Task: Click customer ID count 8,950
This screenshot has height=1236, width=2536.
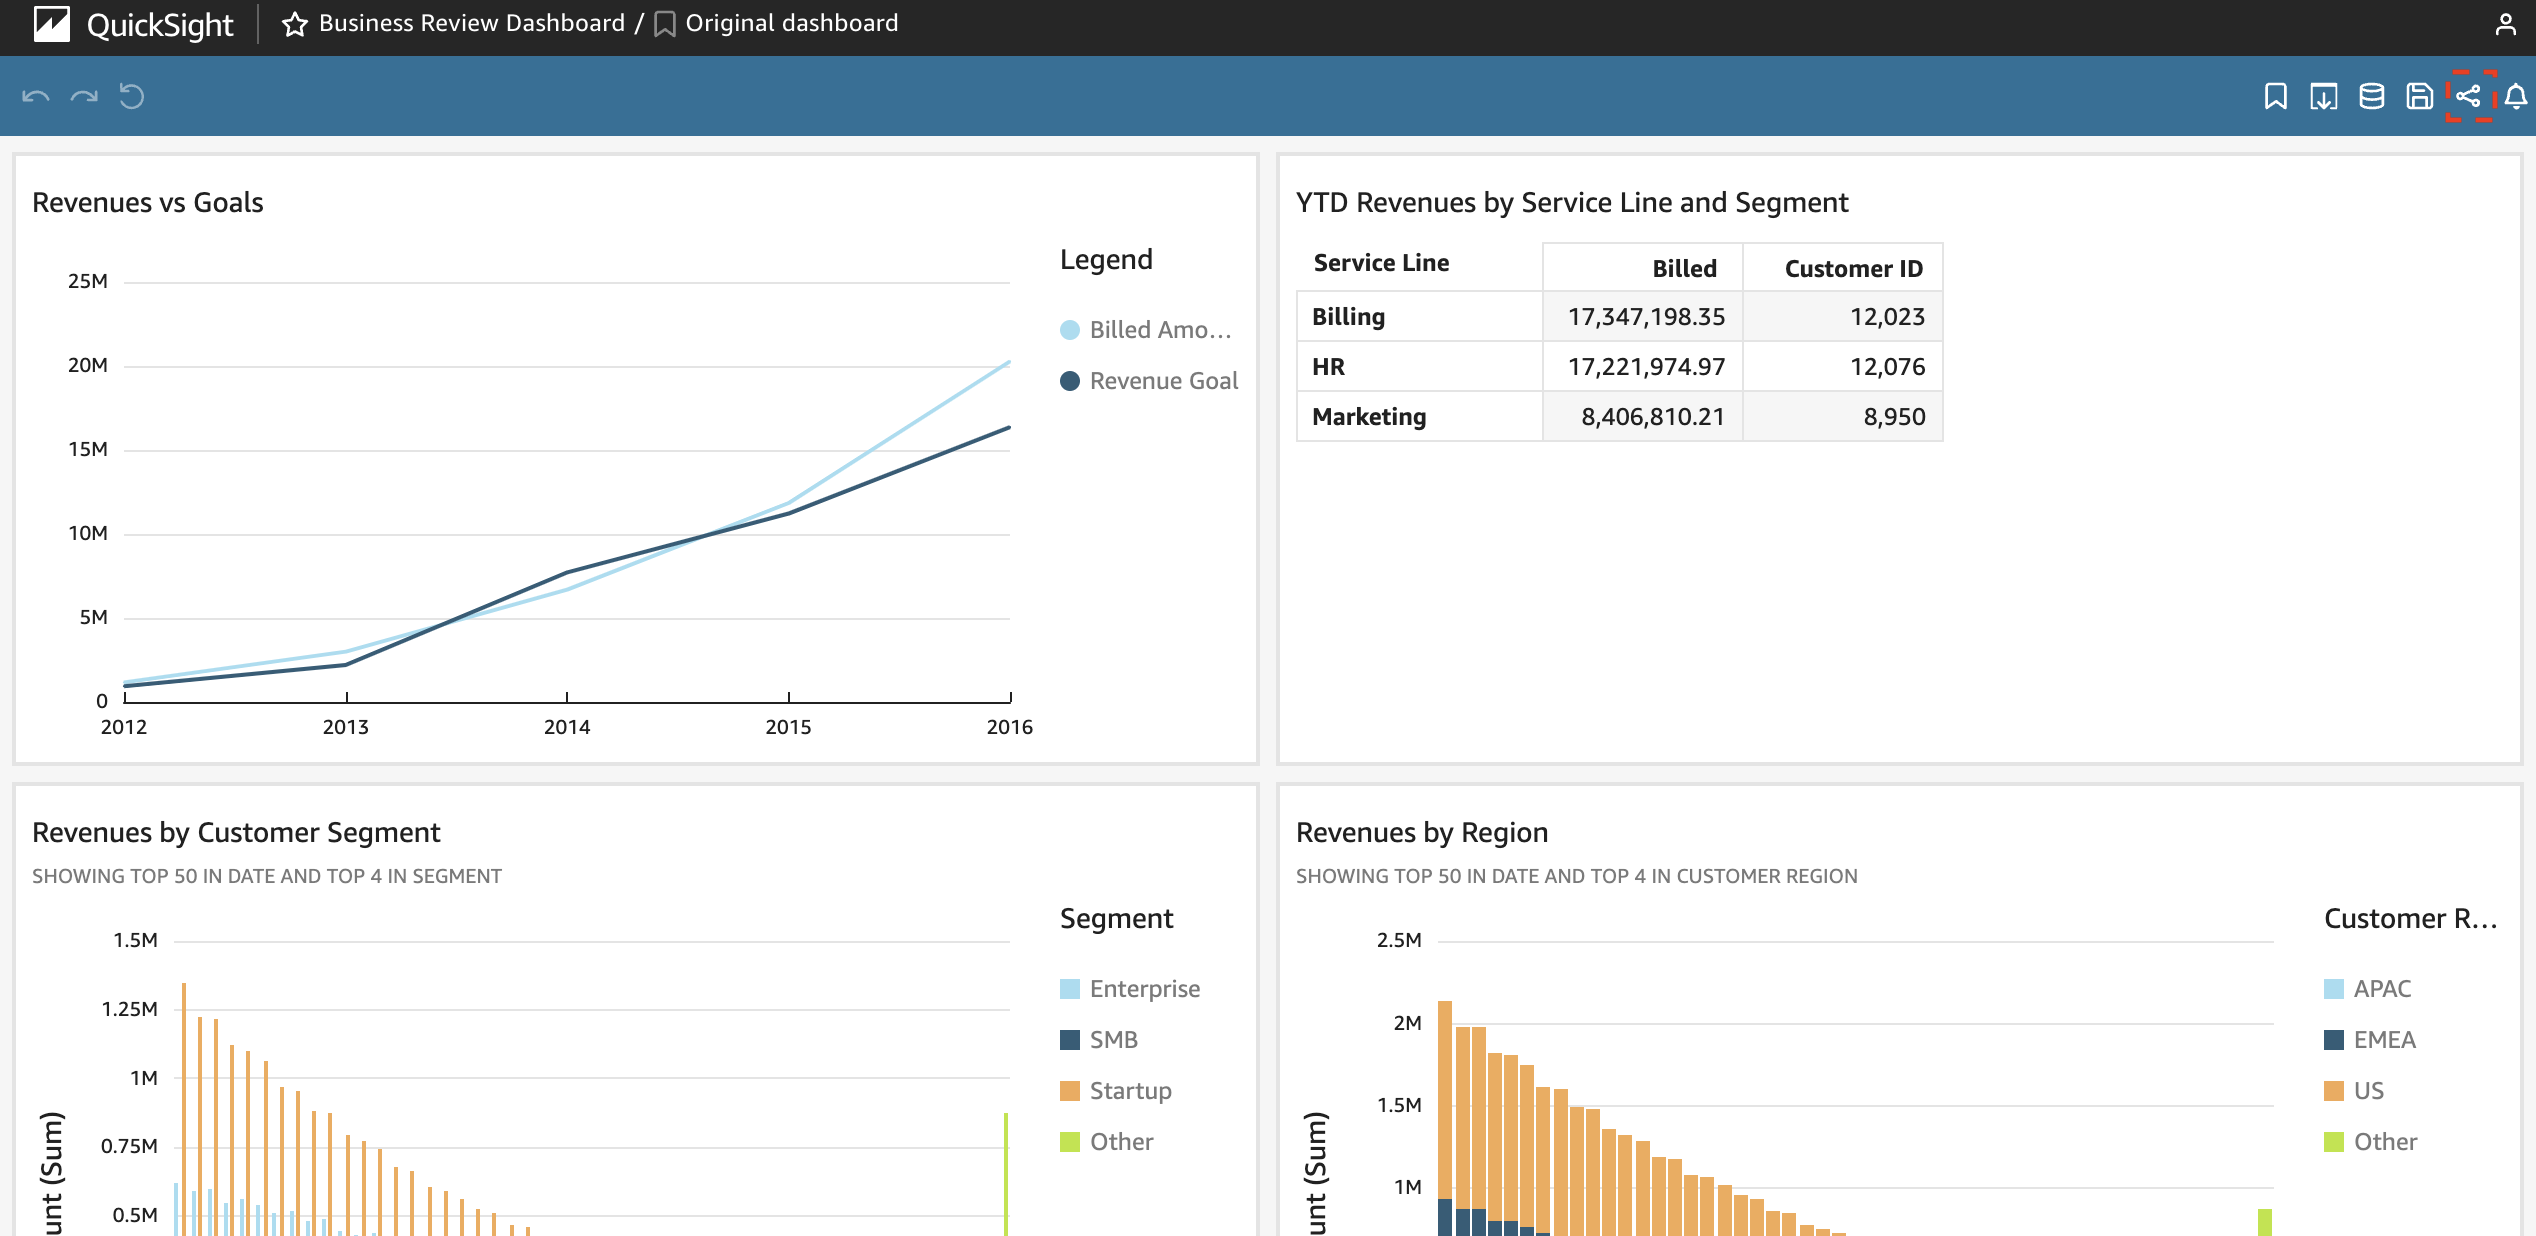Action: click(1894, 417)
